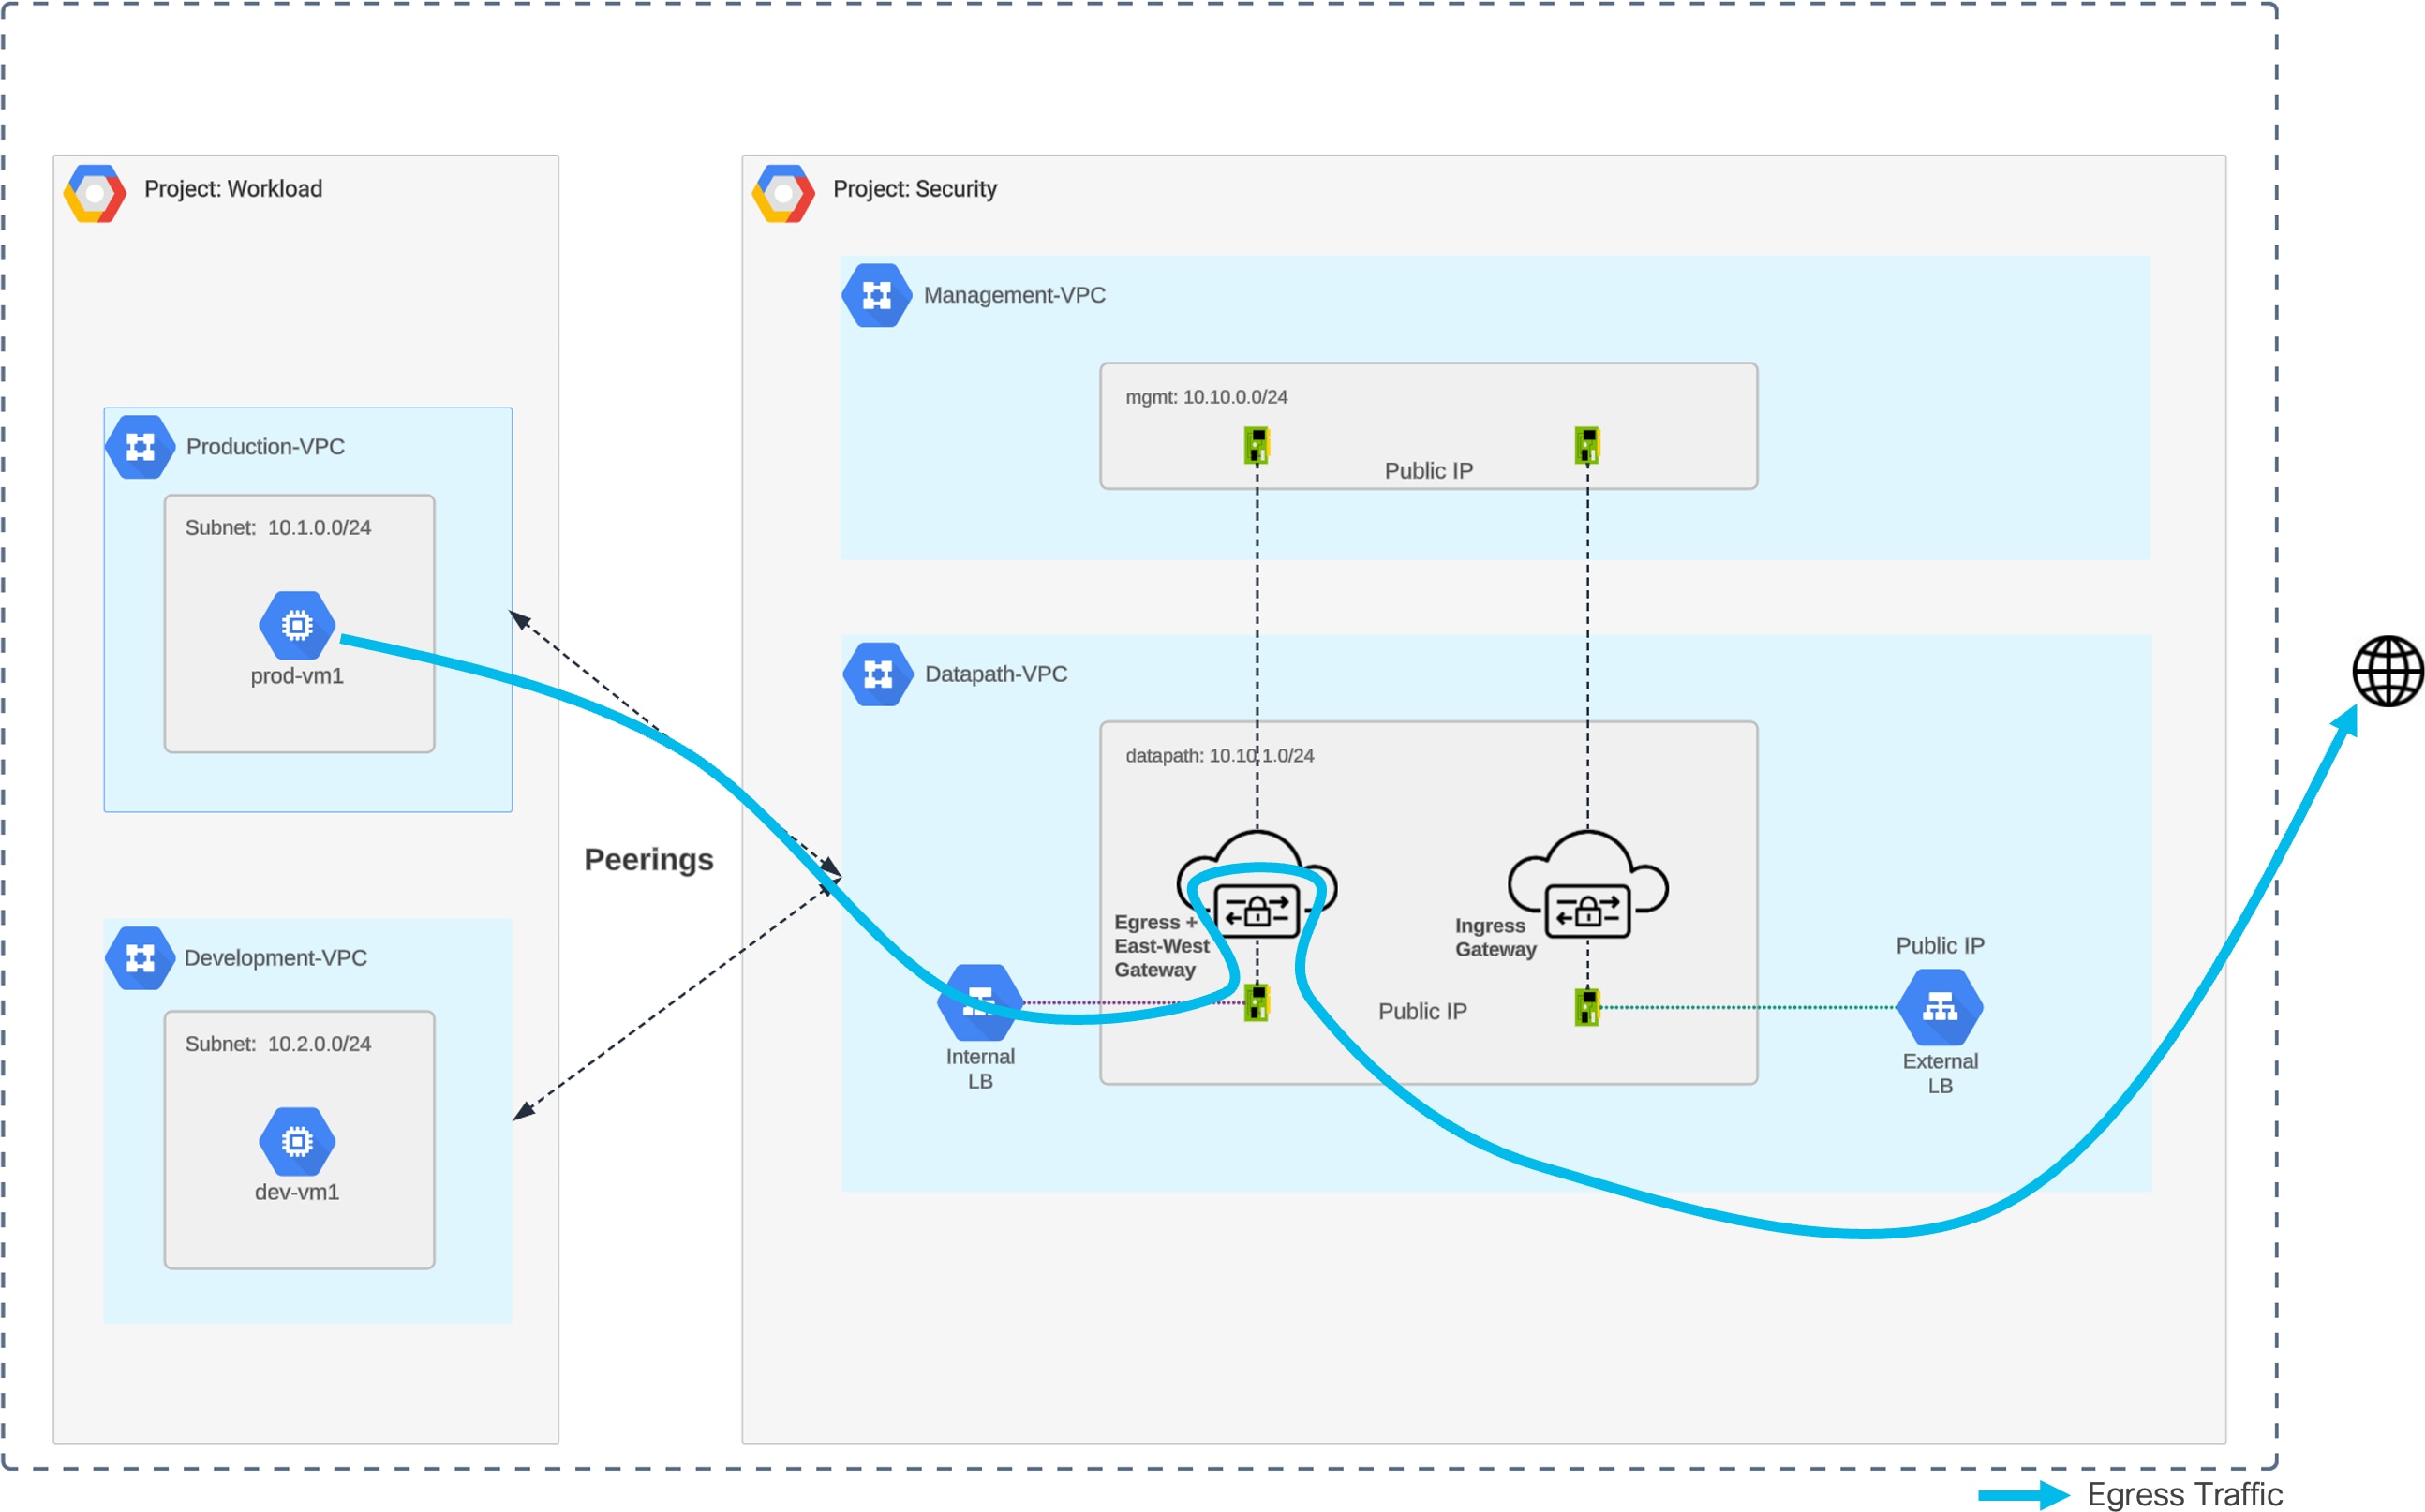Click the 'Datapath-VPC' label
The height and width of the screenshot is (1512, 2425).
click(x=996, y=674)
